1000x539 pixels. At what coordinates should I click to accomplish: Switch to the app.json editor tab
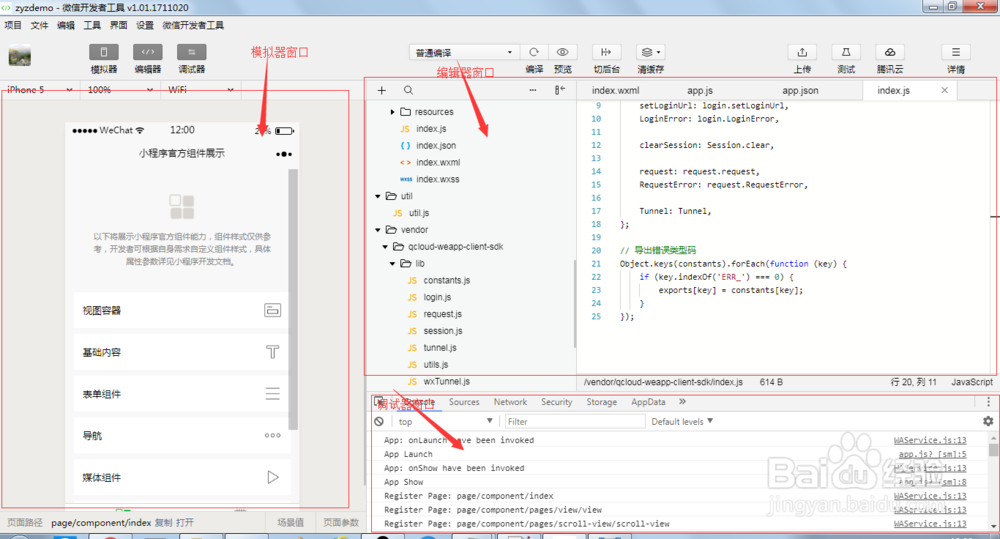800,91
